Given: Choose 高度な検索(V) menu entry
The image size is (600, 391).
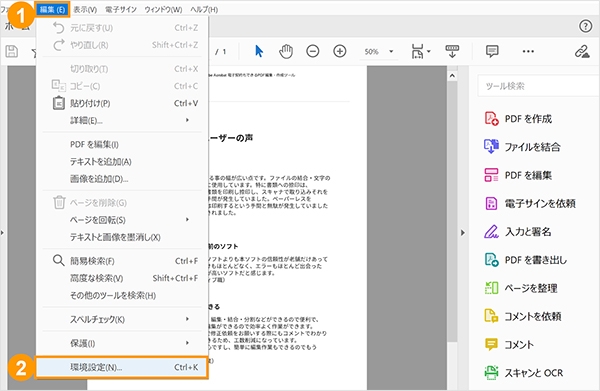Looking at the screenshot, I should pyautogui.click(x=122, y=278).
